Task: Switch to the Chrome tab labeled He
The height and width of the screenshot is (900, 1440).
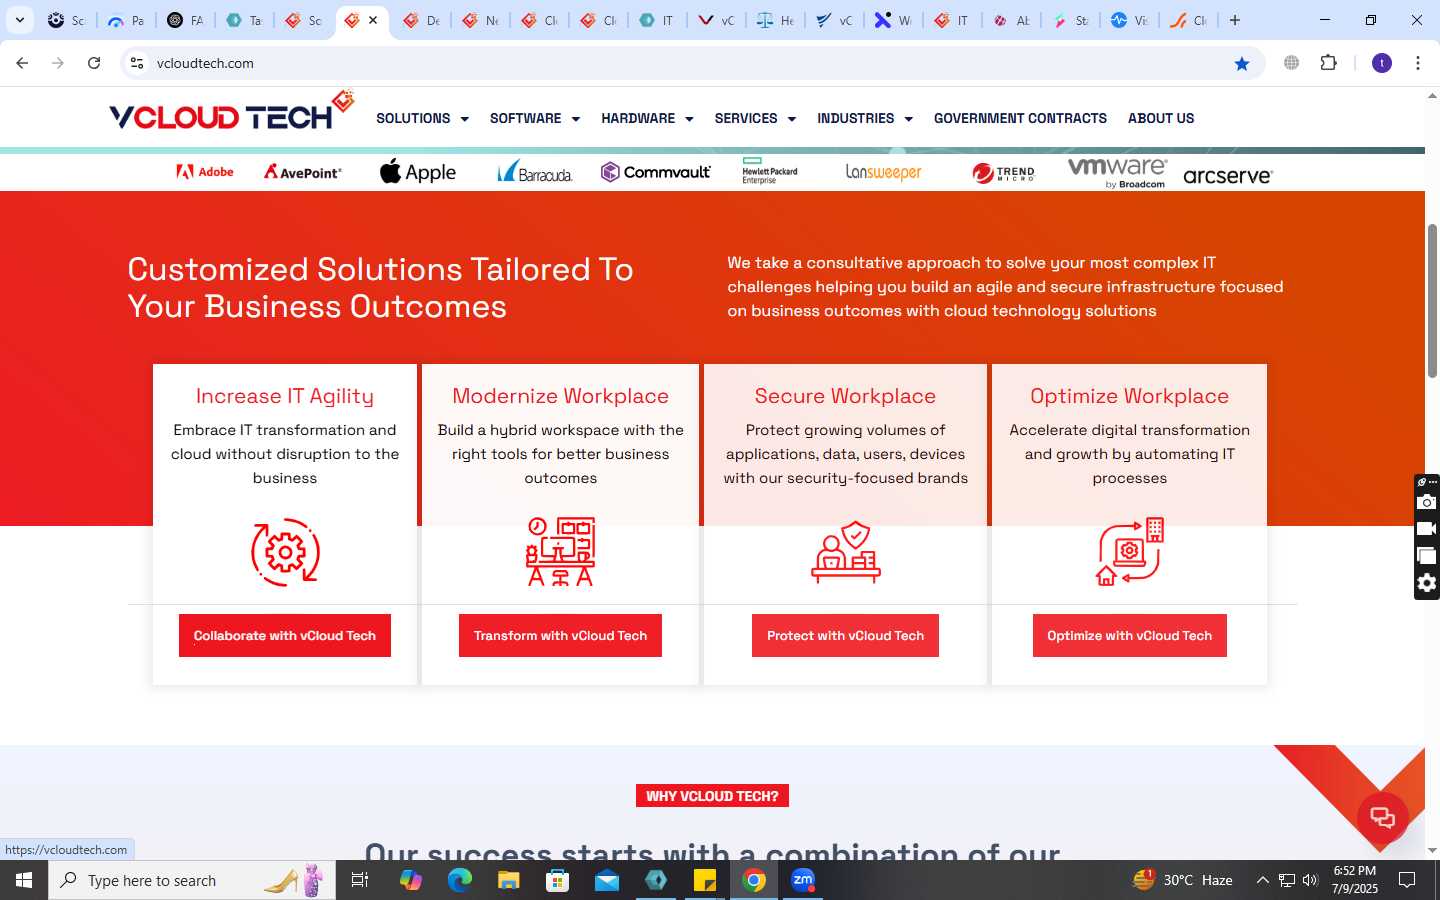Action: coord(775,20)
